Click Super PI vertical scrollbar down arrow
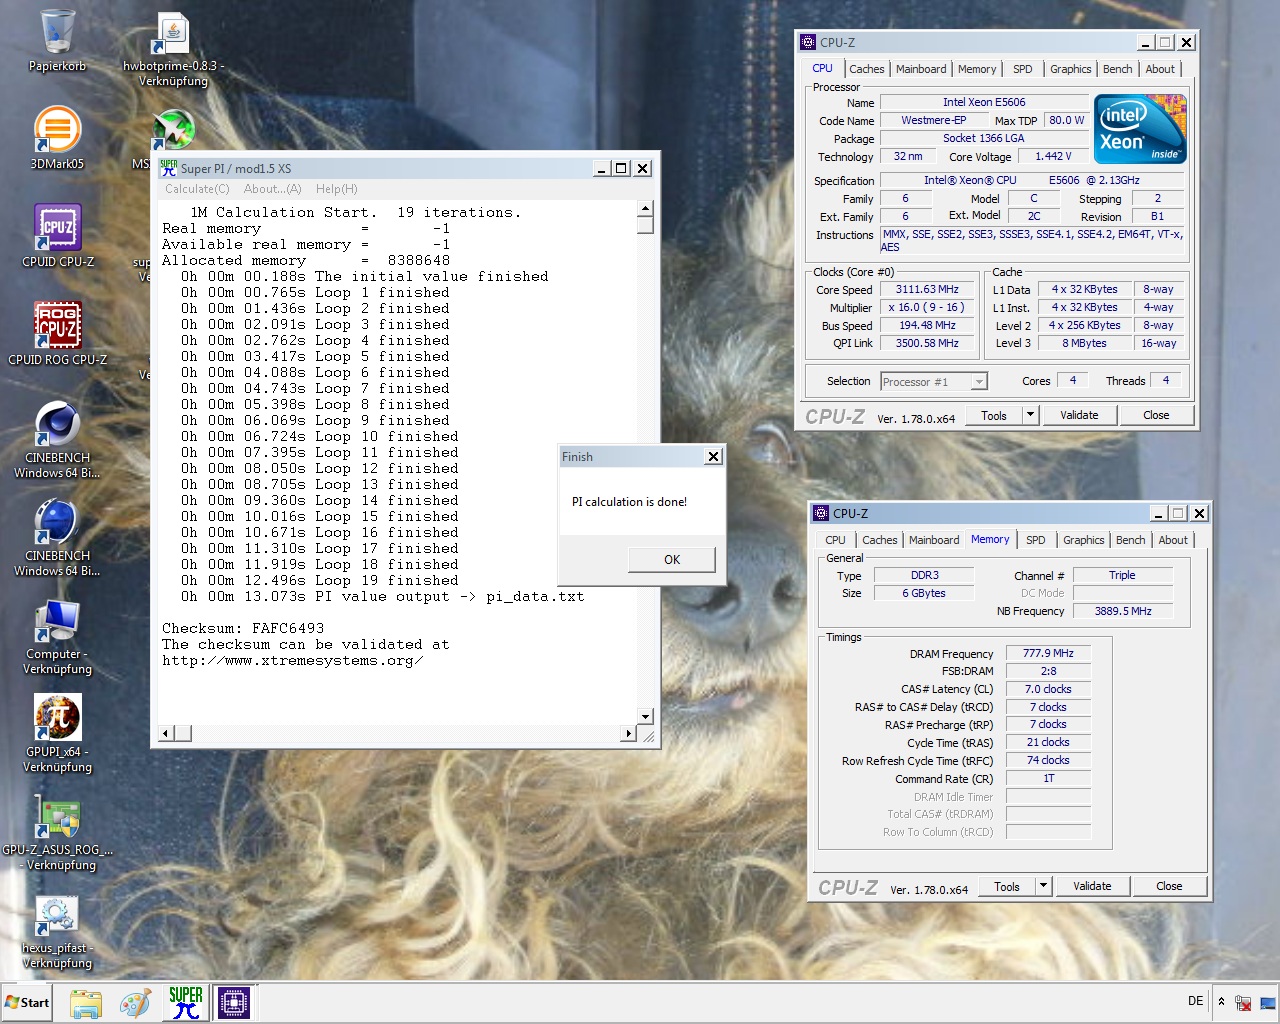 point(645,716)
